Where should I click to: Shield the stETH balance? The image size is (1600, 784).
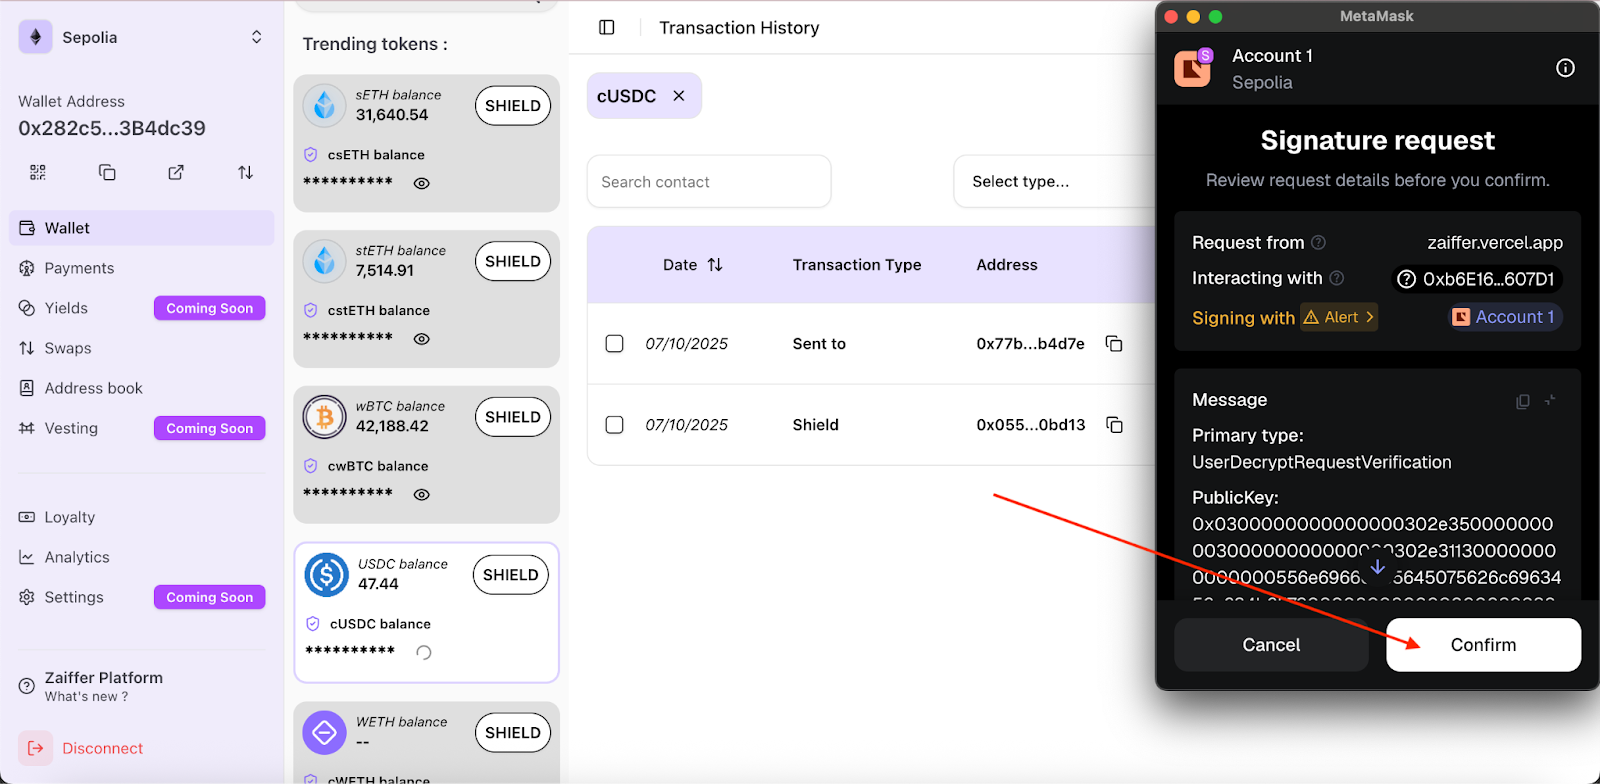pos(513,262)
